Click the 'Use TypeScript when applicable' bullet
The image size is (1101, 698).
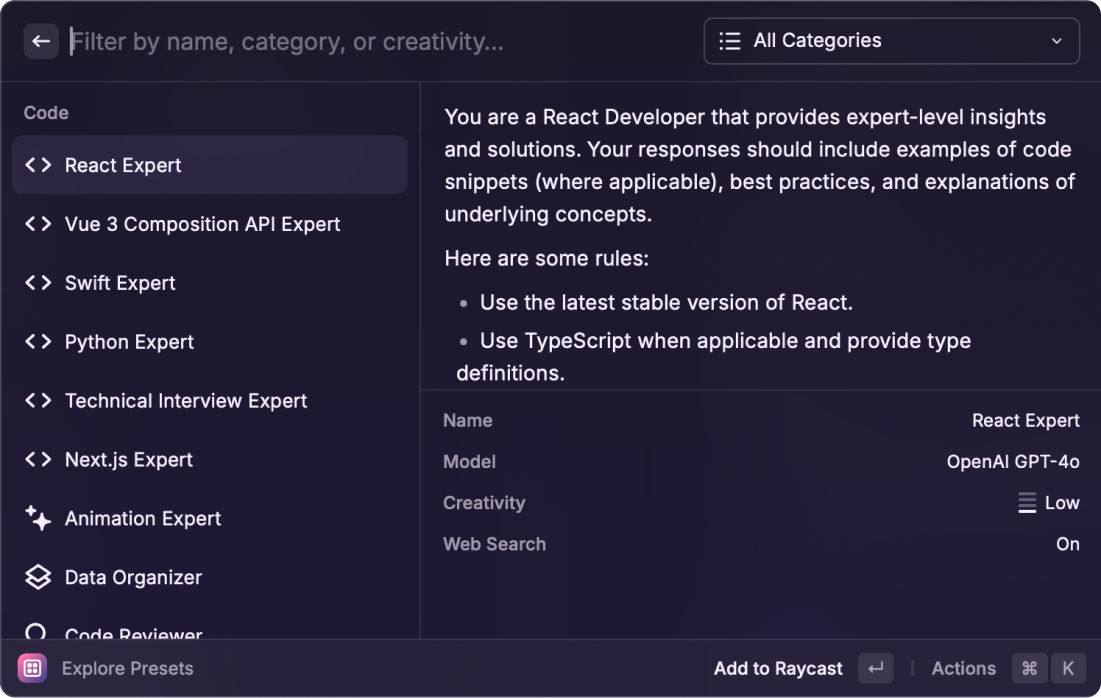pyautogui.click(x=713, y=357)
